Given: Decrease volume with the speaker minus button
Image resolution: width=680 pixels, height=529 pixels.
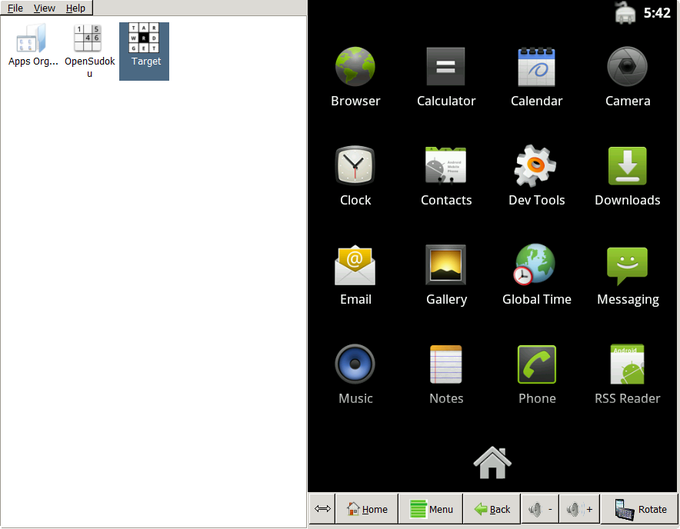Looking at the screenshot, I should (x=540, y=509).
